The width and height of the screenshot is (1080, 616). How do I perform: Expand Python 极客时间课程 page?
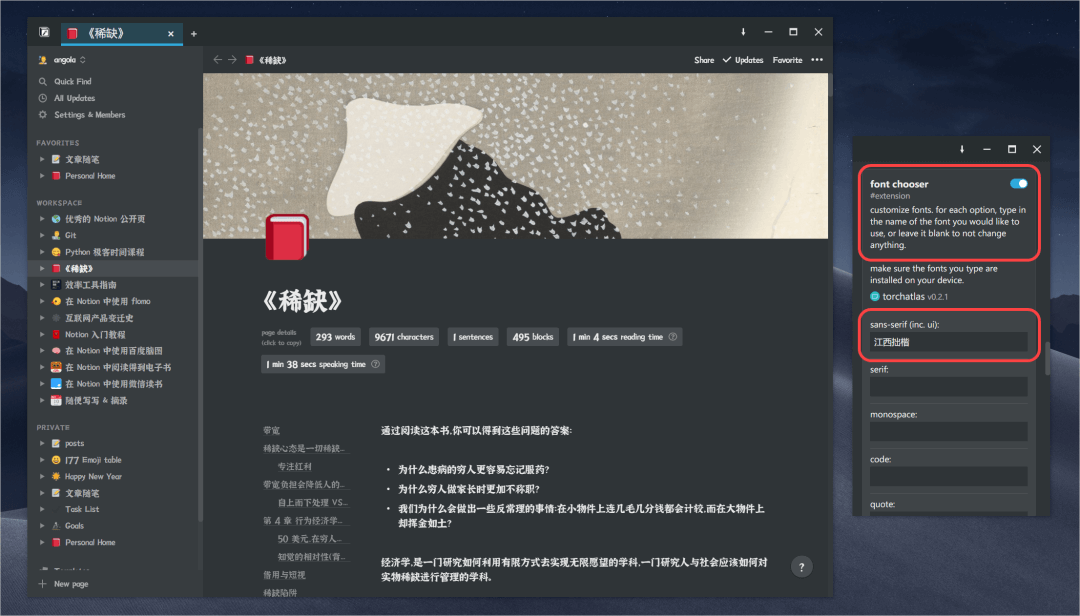(42, 251)
